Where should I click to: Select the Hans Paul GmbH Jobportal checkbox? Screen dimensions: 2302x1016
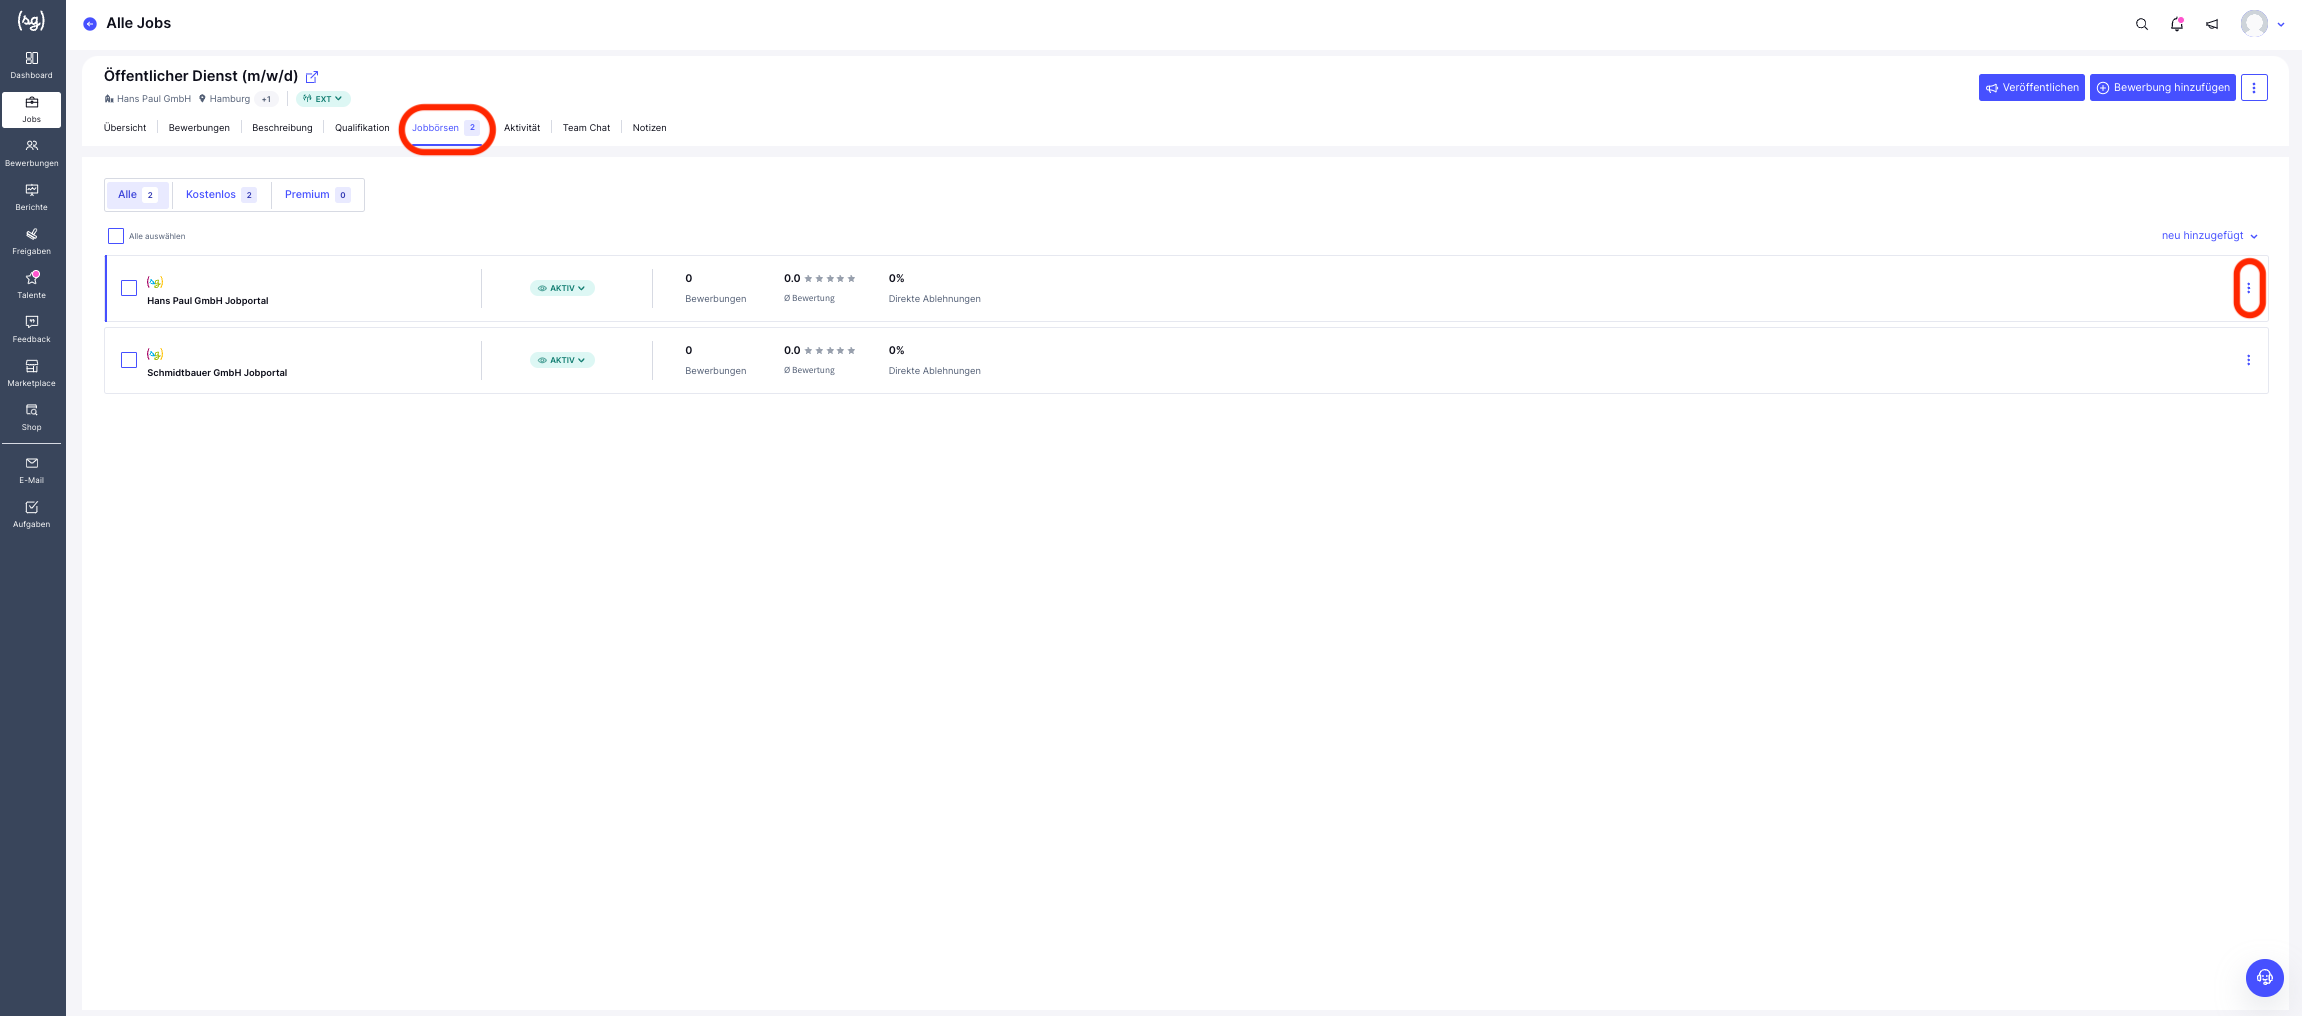(129, 288)
